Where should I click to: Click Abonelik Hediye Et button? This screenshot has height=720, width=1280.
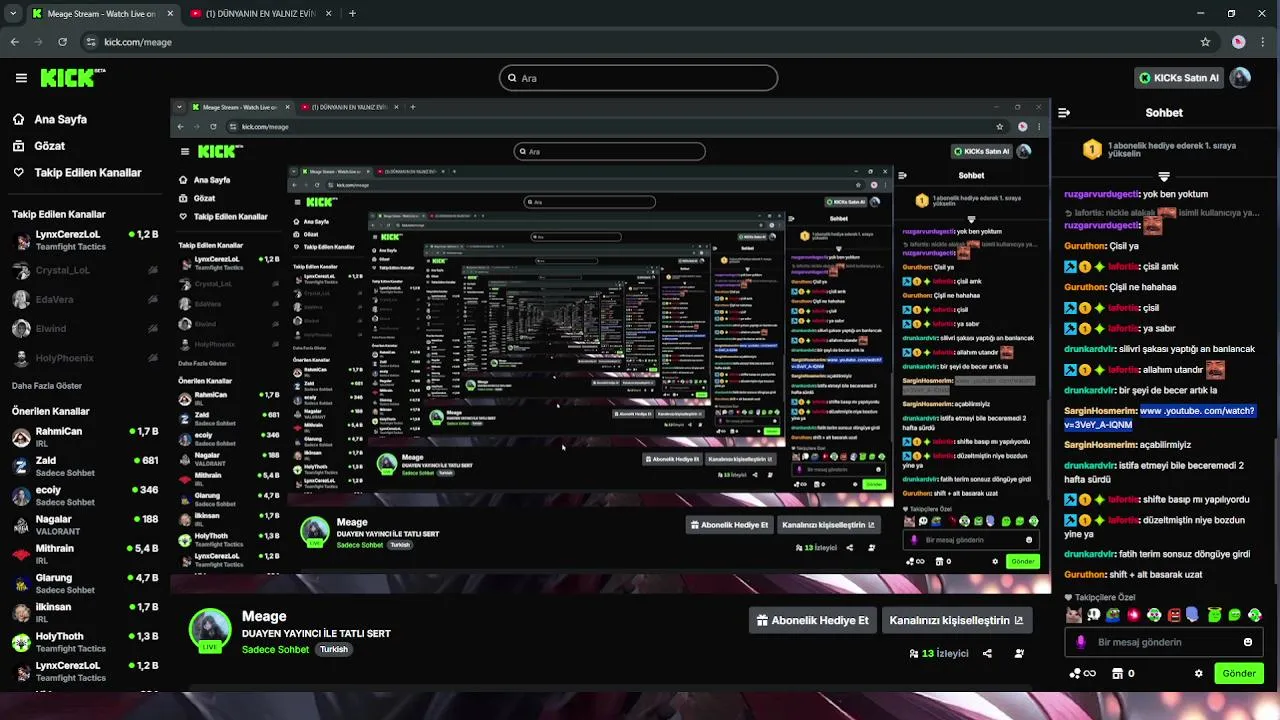click(812, 620)
